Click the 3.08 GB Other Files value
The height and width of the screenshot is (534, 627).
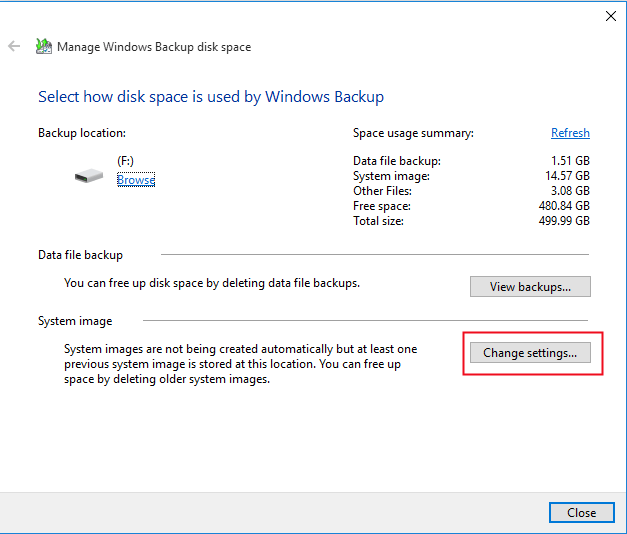pyautogui.click(x=568, y=191)
